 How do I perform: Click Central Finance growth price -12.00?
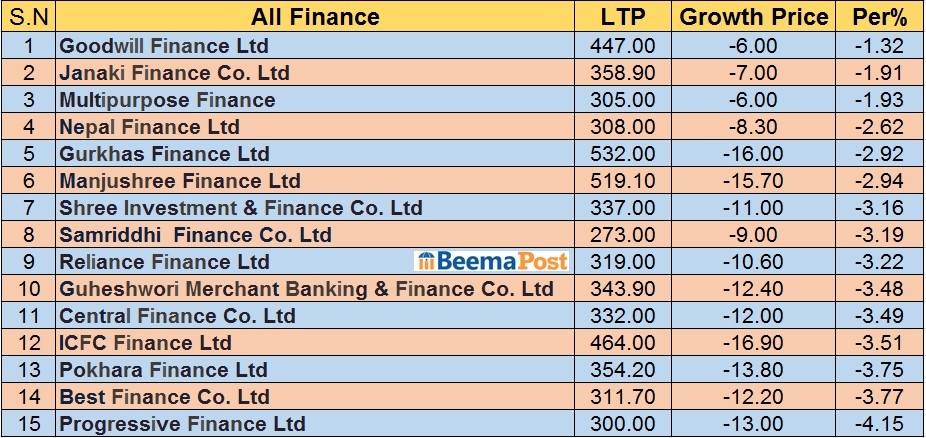click(754, 316)
